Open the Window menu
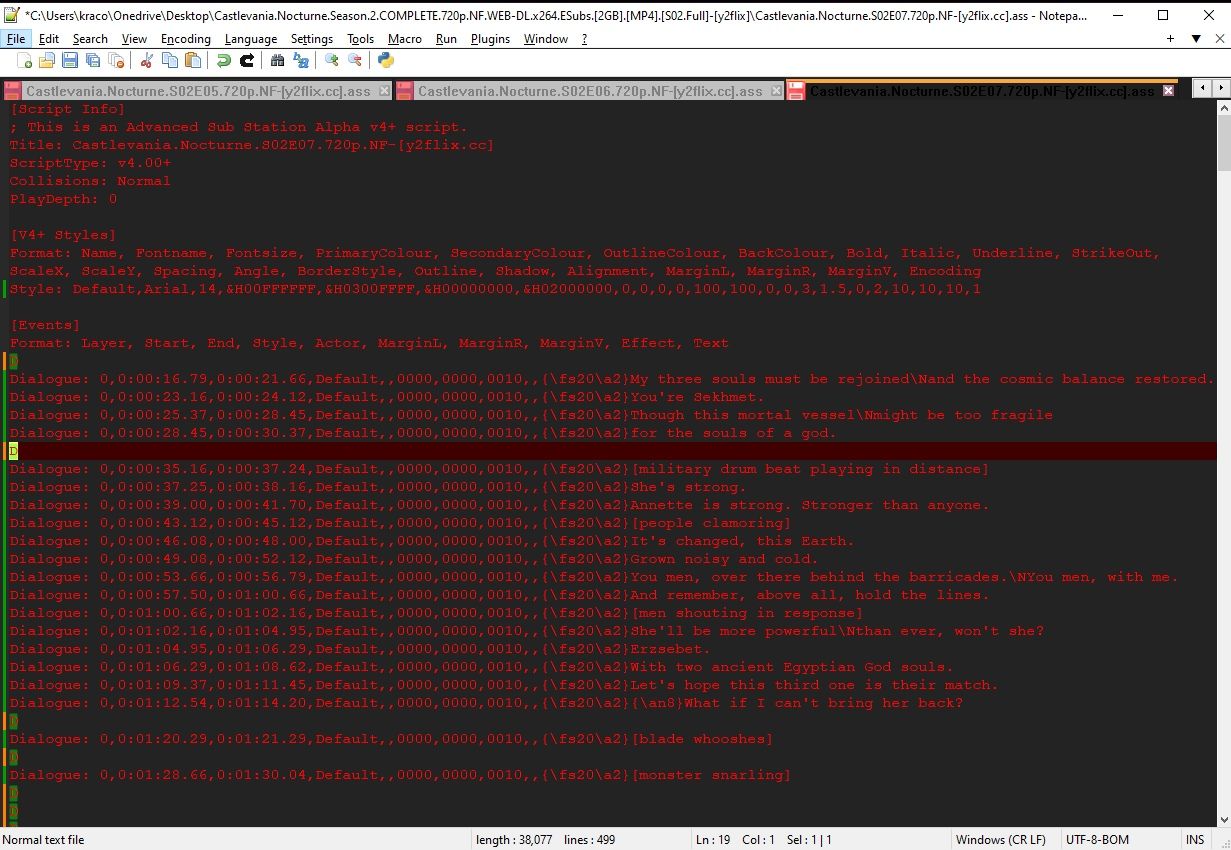The image size is (1231, 850). pyautogui.click(x=546, y=38)
